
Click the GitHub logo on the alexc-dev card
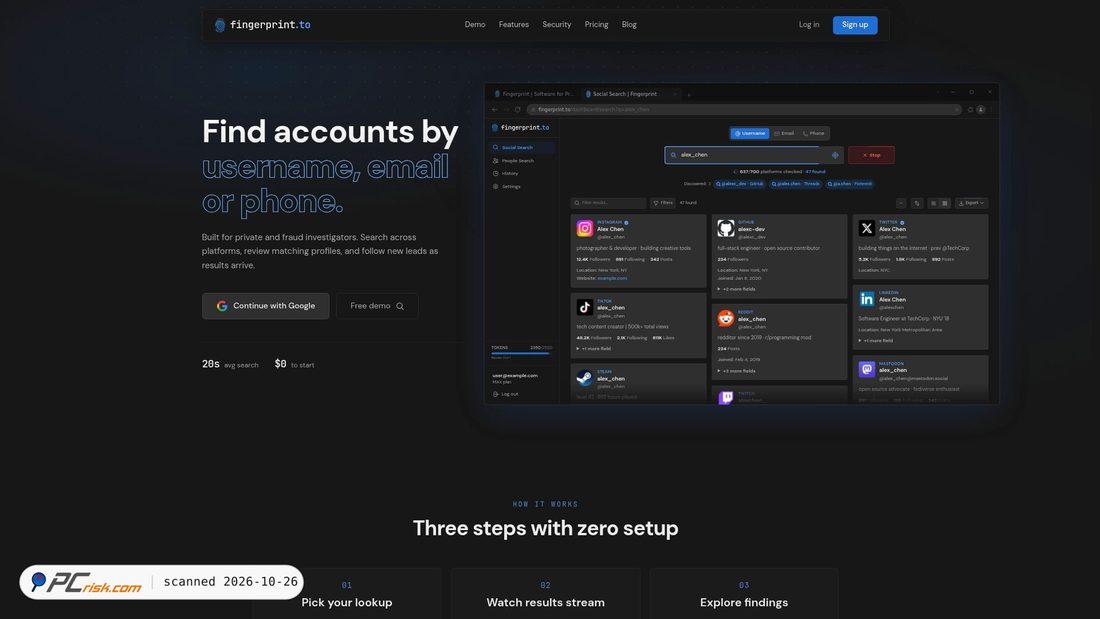725,228
